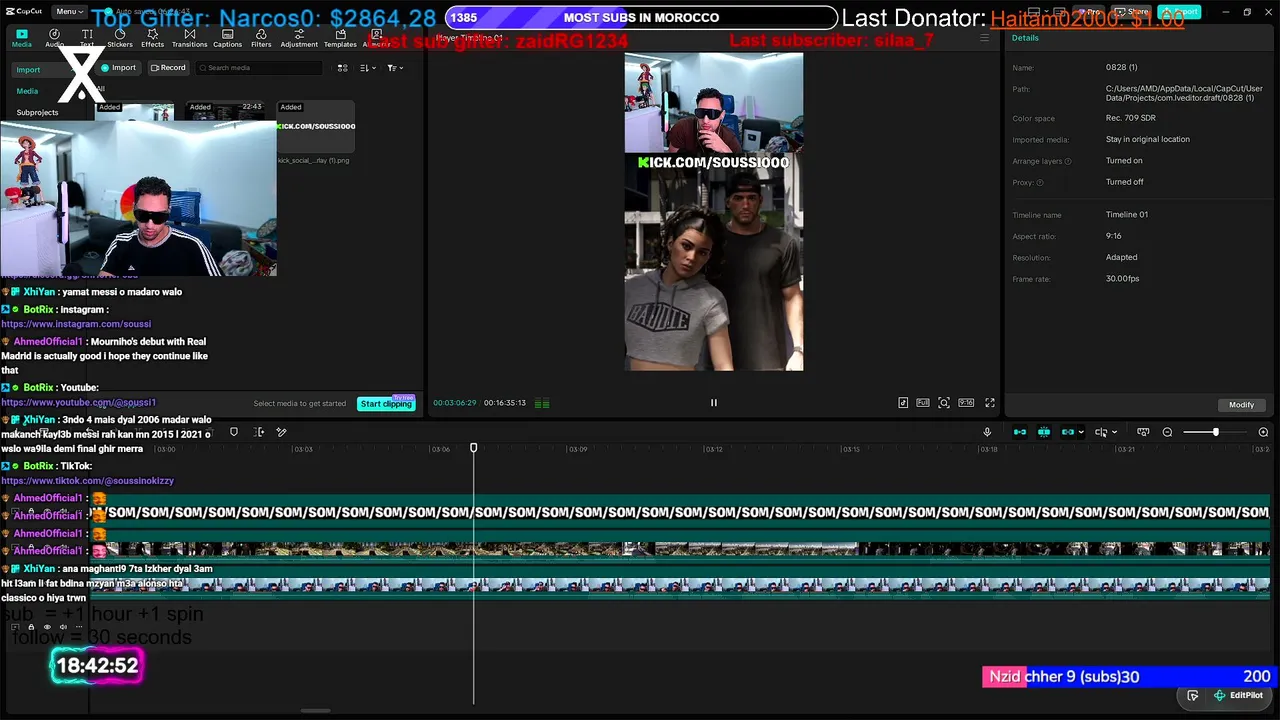
Task: Toggle auto snapping on timeline
Action: pos(1044,432)
